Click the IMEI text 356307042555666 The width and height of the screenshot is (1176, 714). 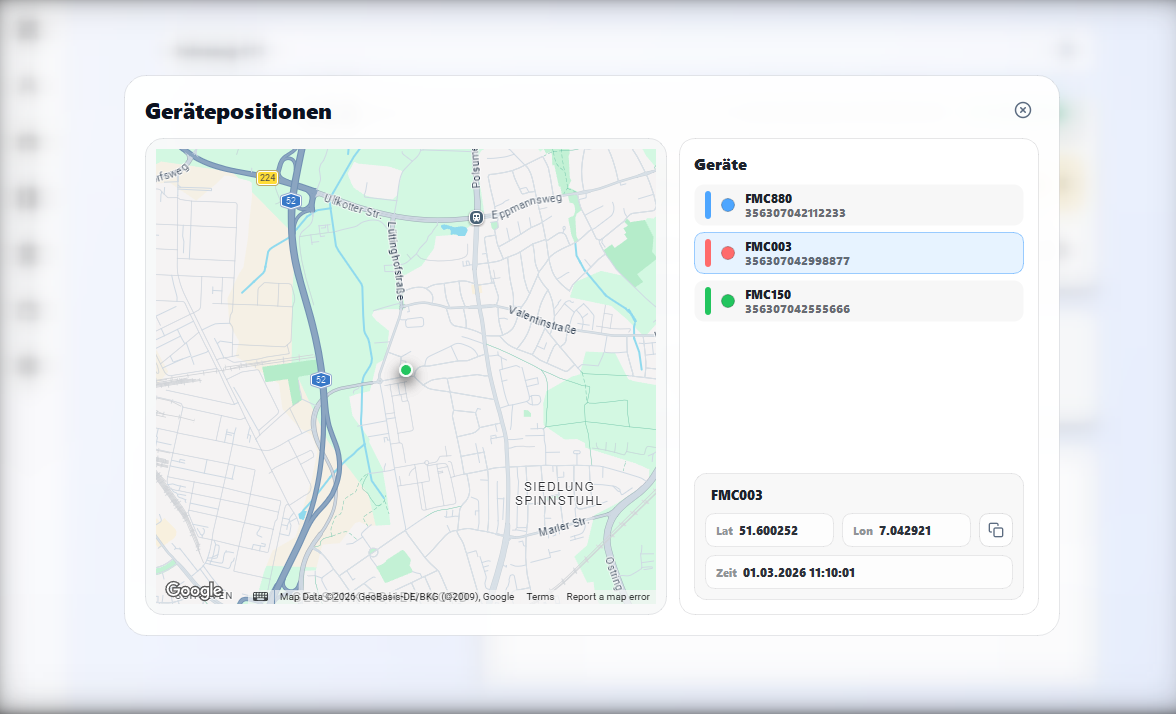[797, 309]
